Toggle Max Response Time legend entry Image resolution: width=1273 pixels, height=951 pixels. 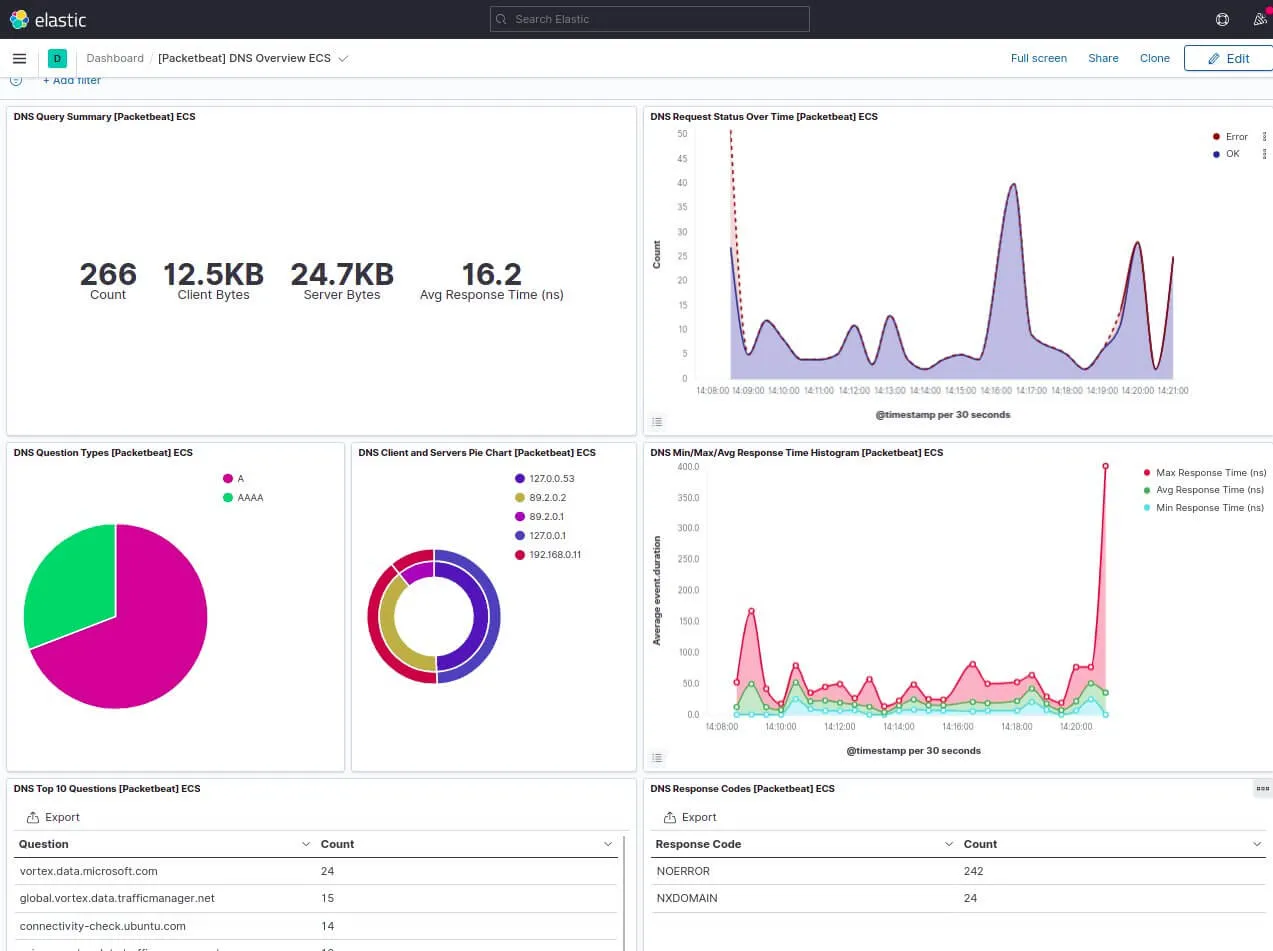tap(1204, 472)
